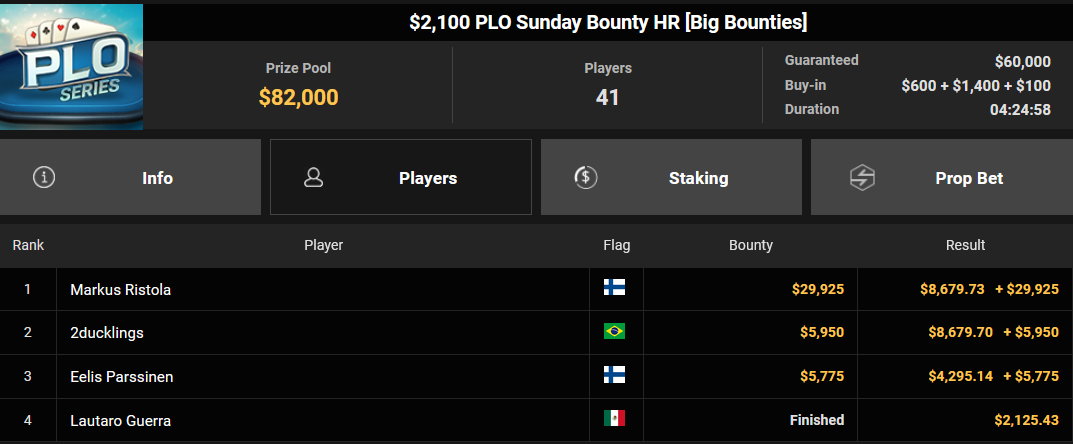Click 2ducklings' Brazil flag icon
Screen dimensions: 1073x444
614,331
